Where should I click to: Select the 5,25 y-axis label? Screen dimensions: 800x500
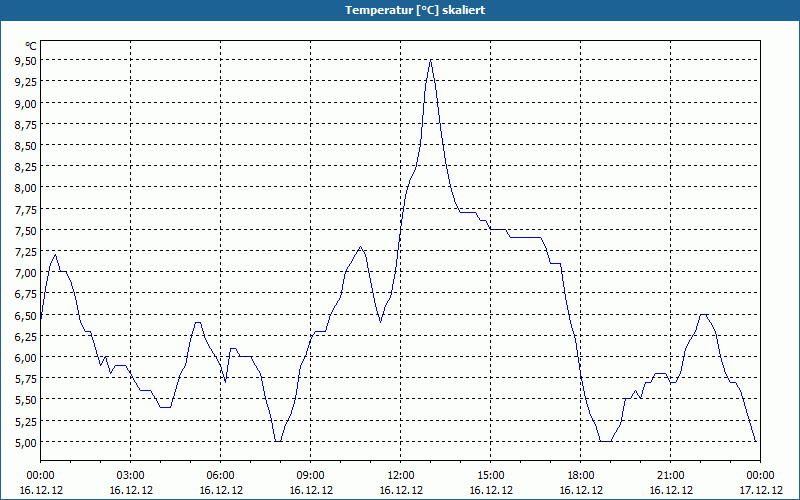[27, 421]
